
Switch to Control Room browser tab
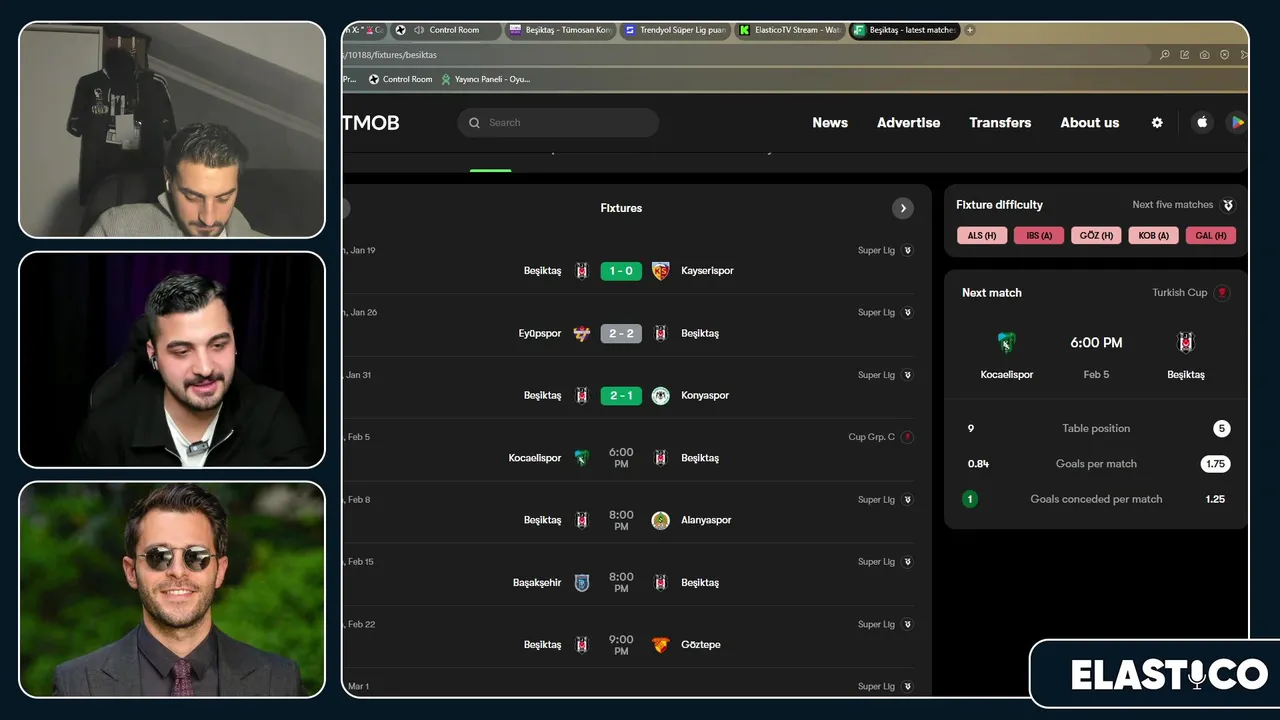(445, 30)
